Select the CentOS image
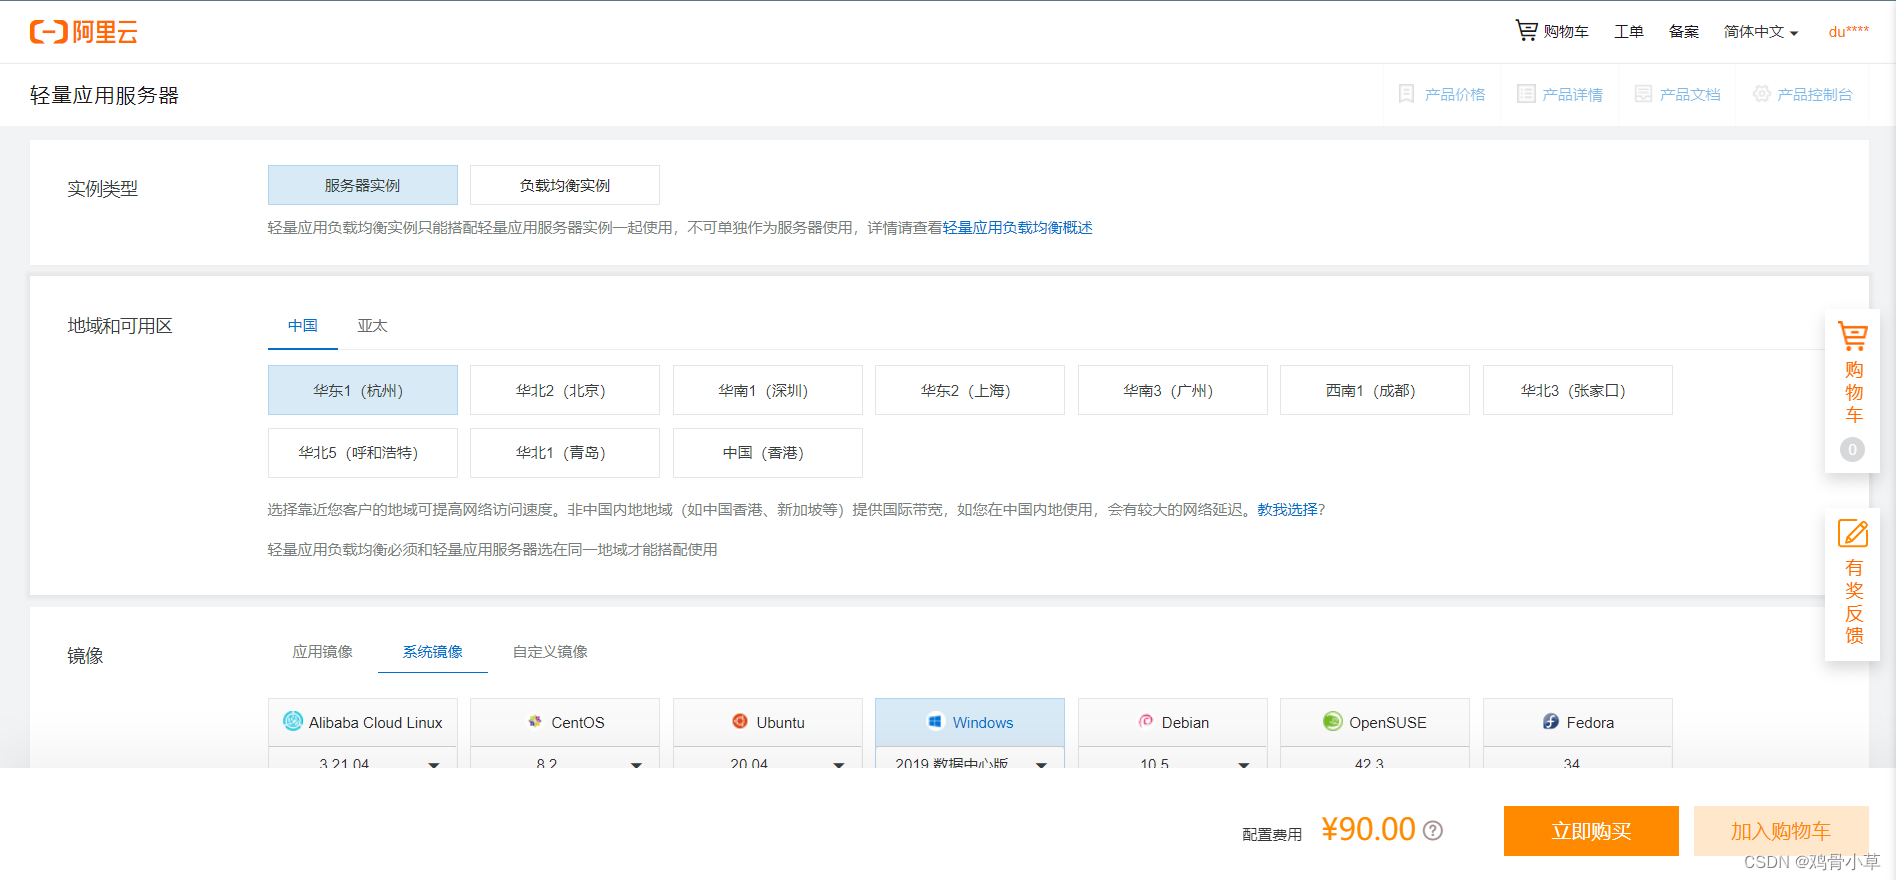 coord(565,722)
